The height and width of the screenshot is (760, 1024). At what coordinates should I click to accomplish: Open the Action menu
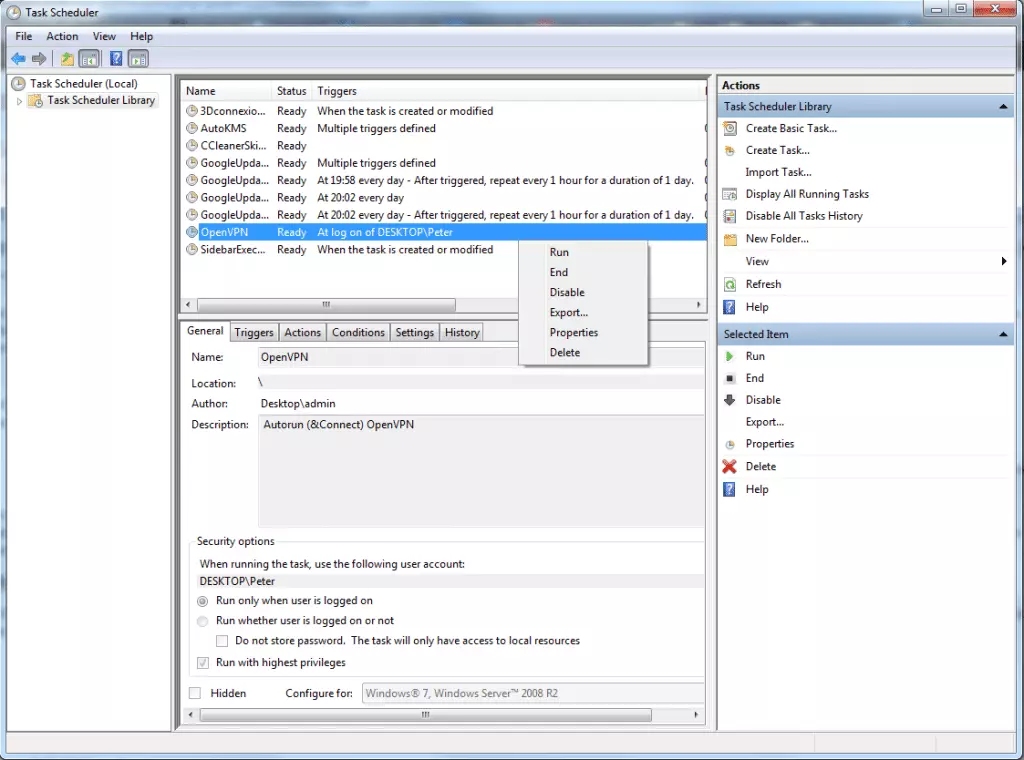pos(62,35)
